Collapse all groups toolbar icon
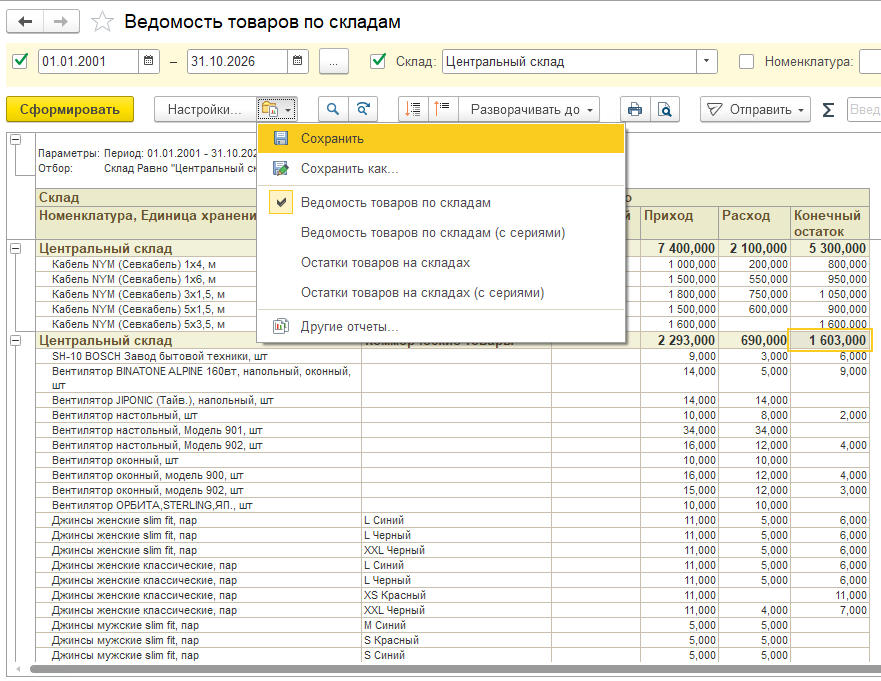Image resolution: width=881 pixels, height=681 pixels. [413, 109]
